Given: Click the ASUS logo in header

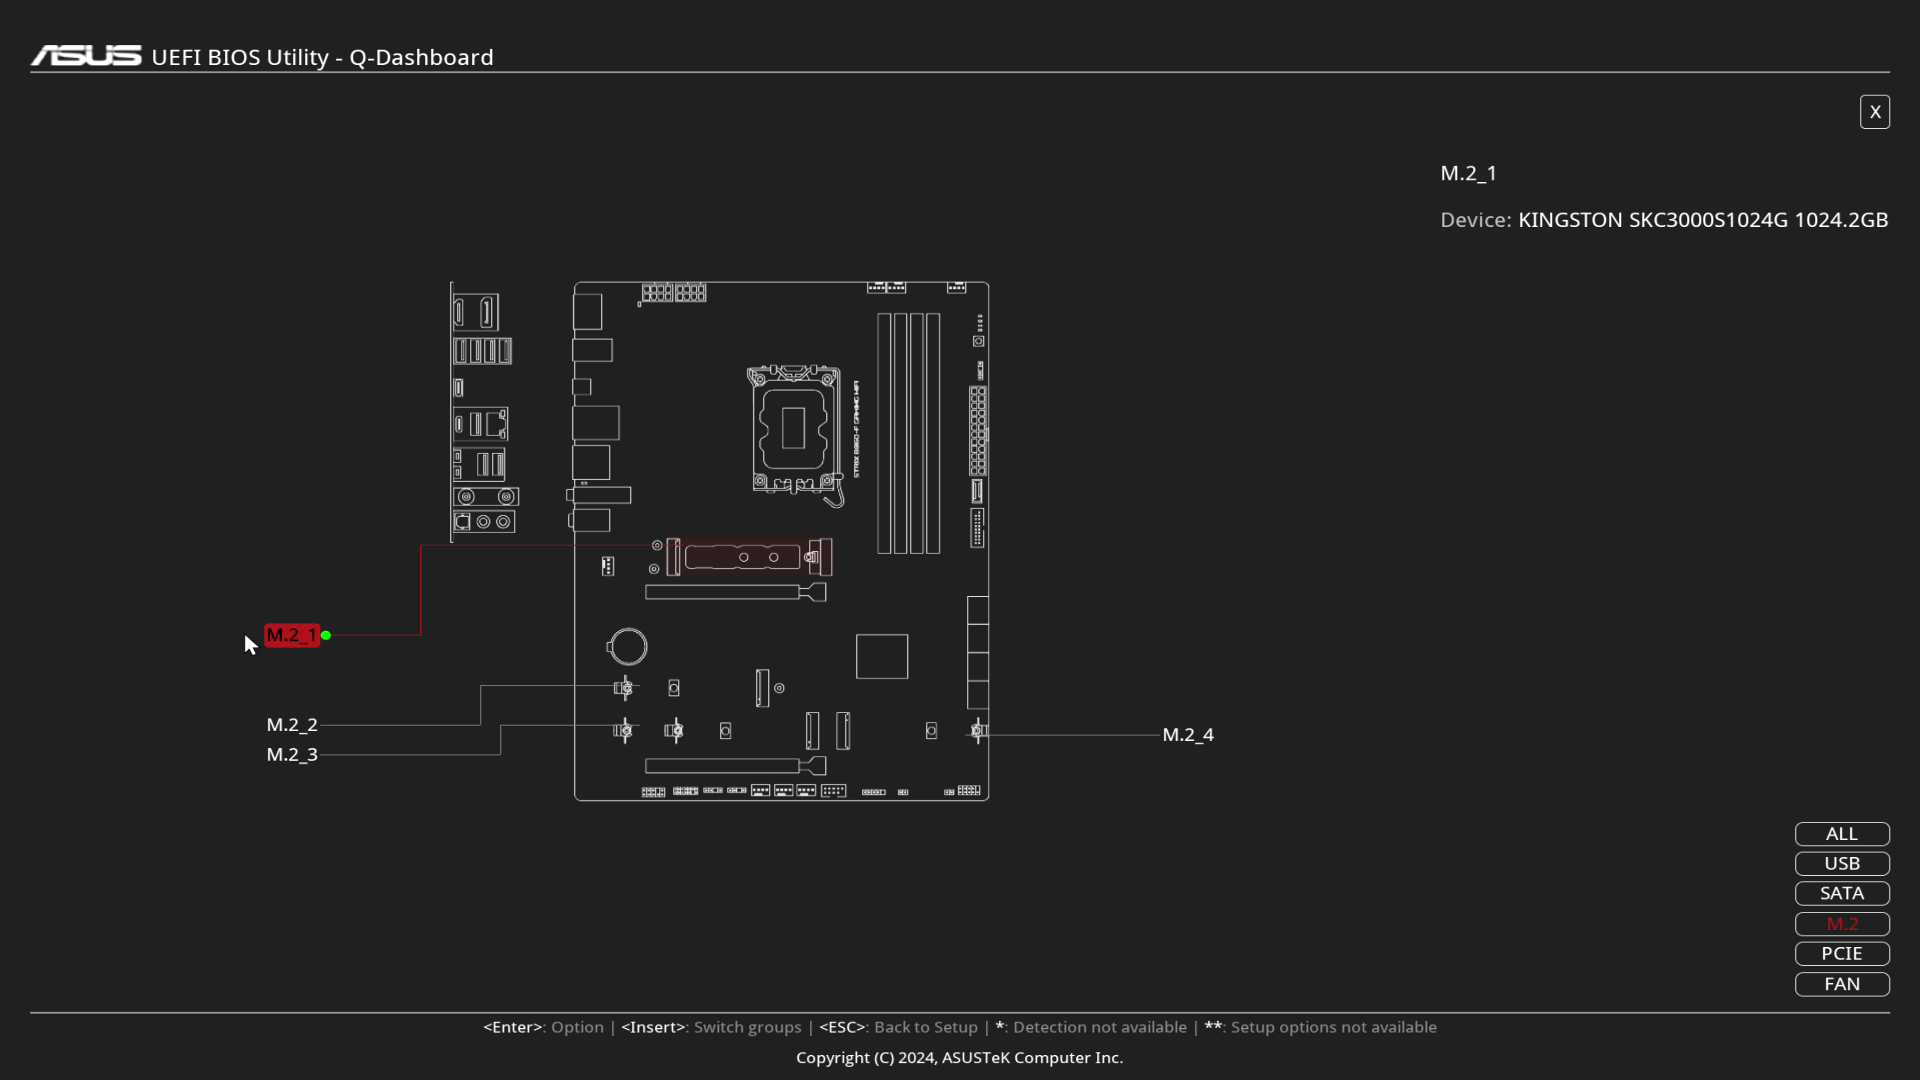Looking at the screenshot, I should pos(86,56).
